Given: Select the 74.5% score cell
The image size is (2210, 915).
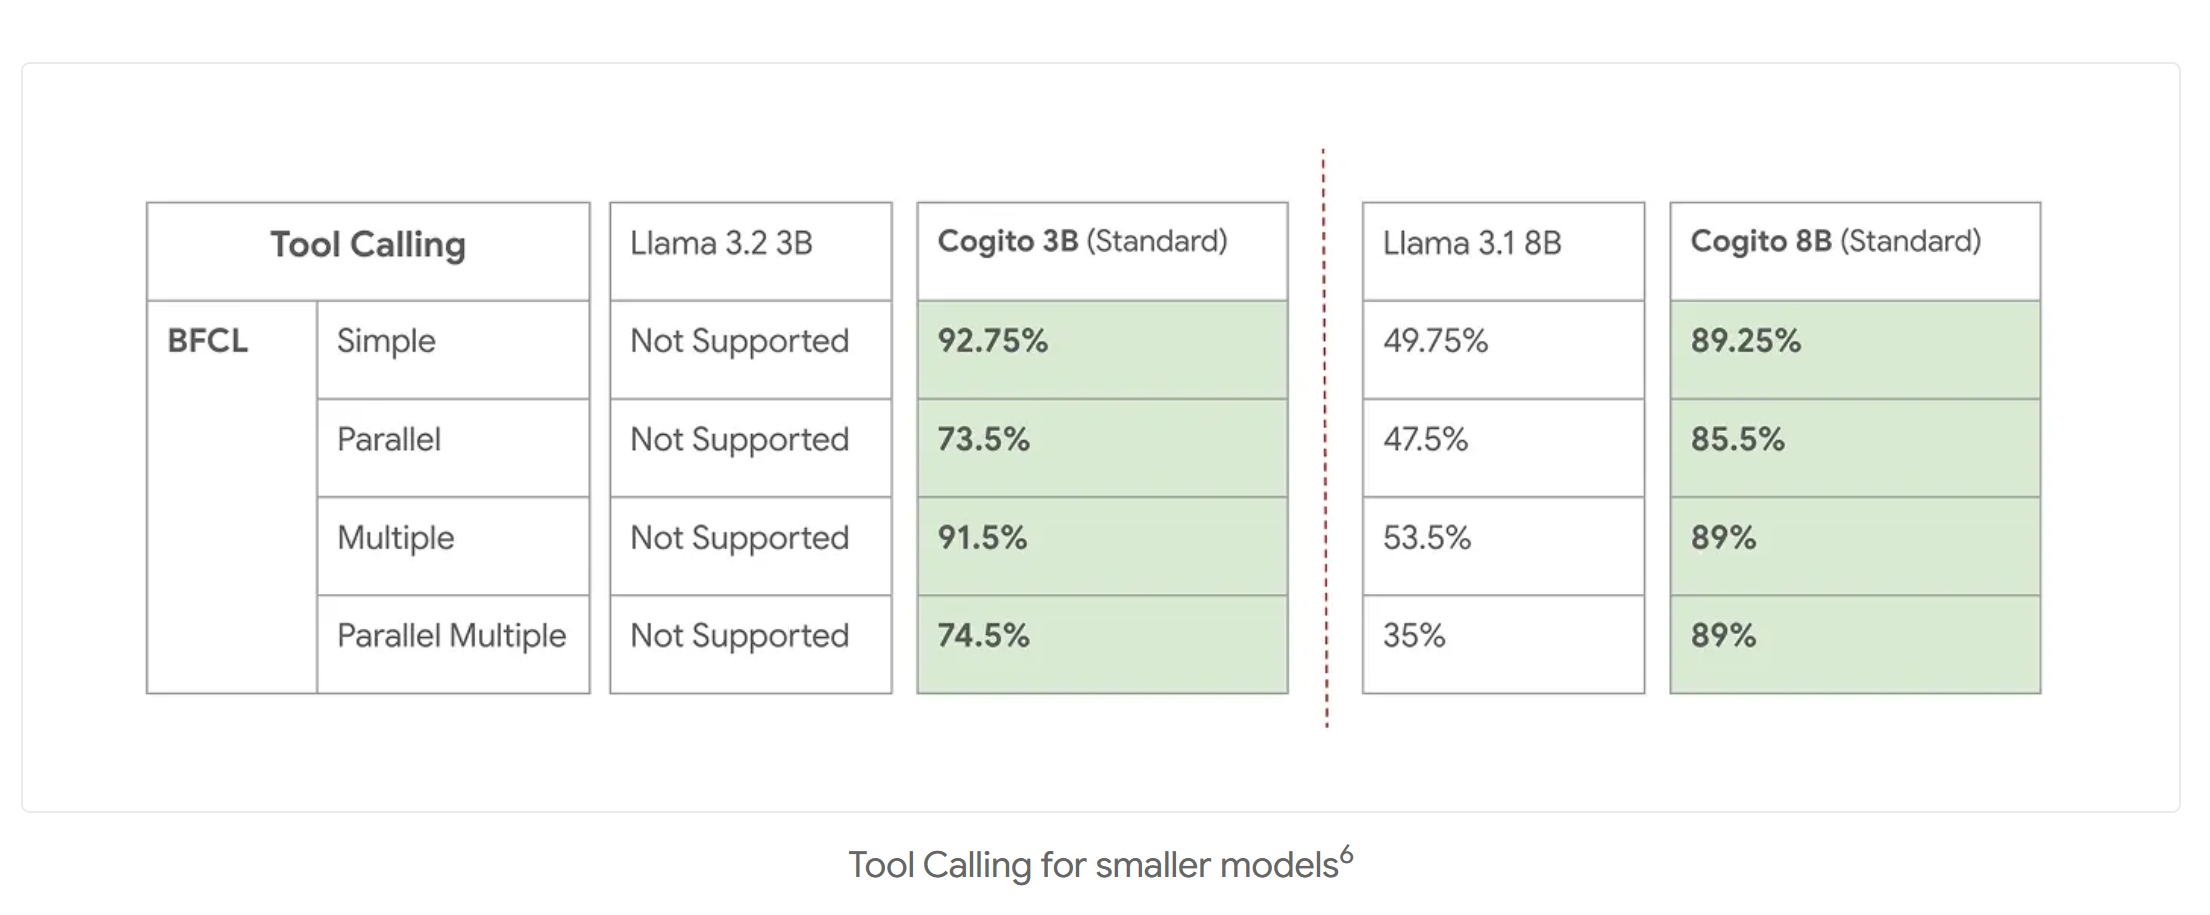Looking at the screenshot, I should pos(1102,645).
